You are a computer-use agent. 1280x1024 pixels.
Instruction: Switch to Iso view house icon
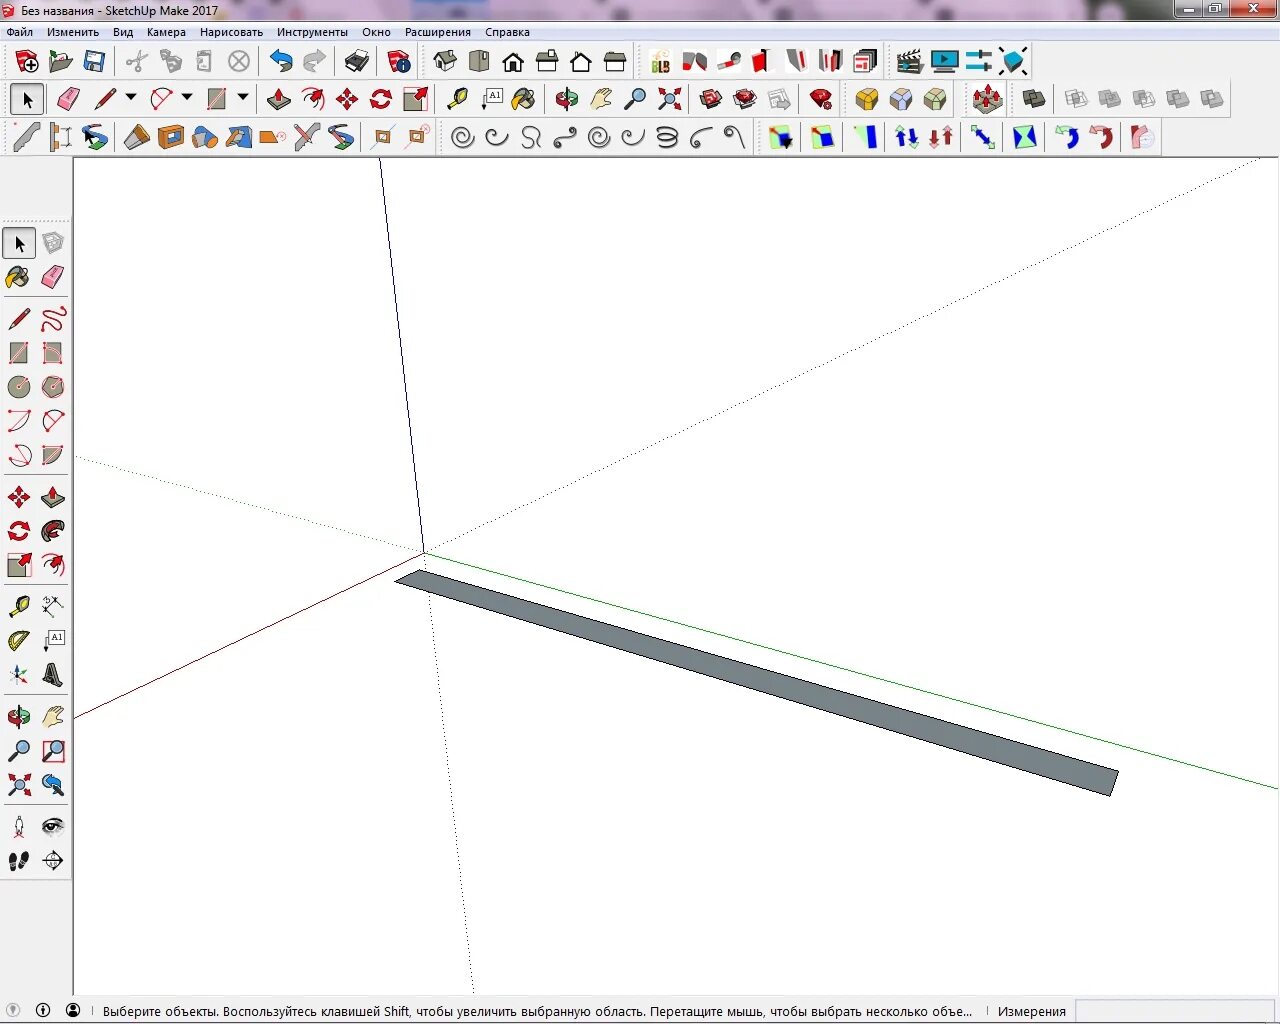click(x=445, y=62)
